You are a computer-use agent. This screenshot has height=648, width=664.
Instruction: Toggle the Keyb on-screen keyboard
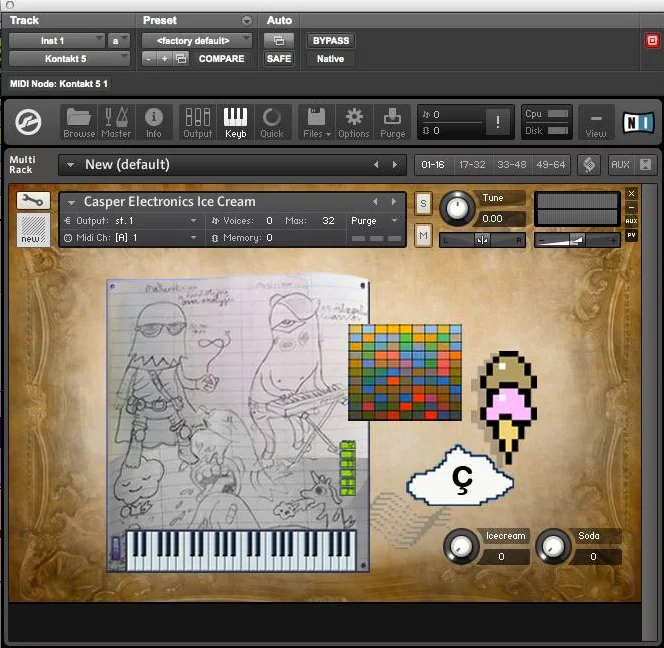click(235, 123)
